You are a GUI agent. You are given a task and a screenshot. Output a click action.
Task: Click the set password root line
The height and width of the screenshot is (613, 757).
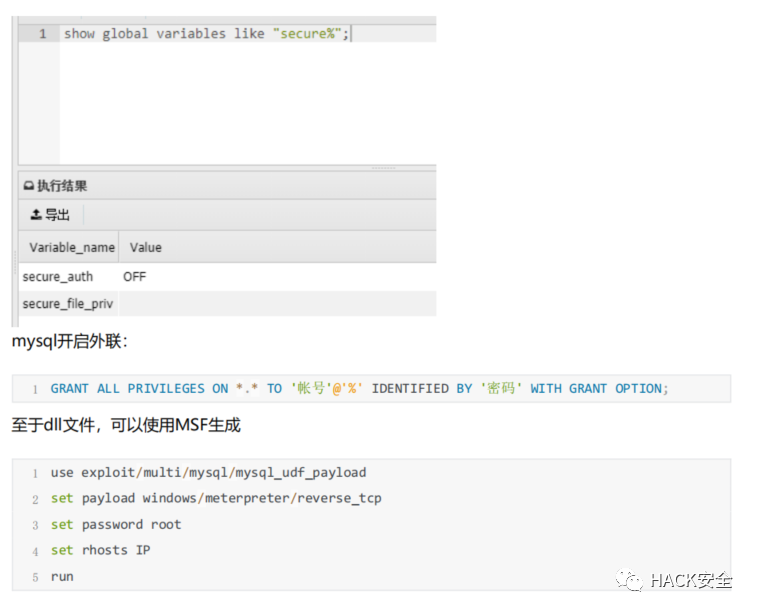(116, 524)
